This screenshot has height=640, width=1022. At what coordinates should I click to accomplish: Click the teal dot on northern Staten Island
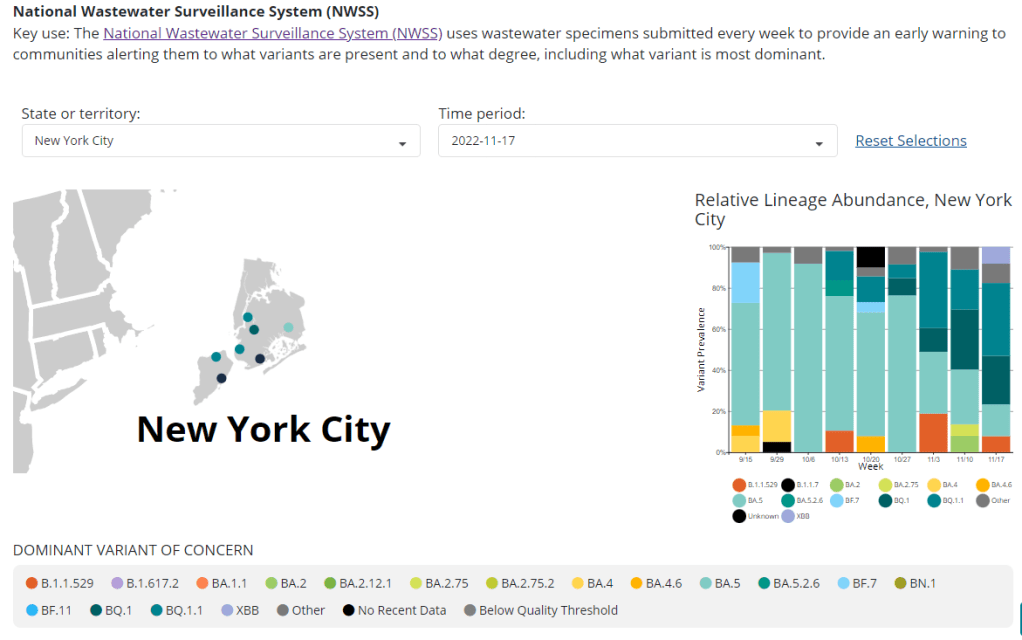(x=216, y=357)
